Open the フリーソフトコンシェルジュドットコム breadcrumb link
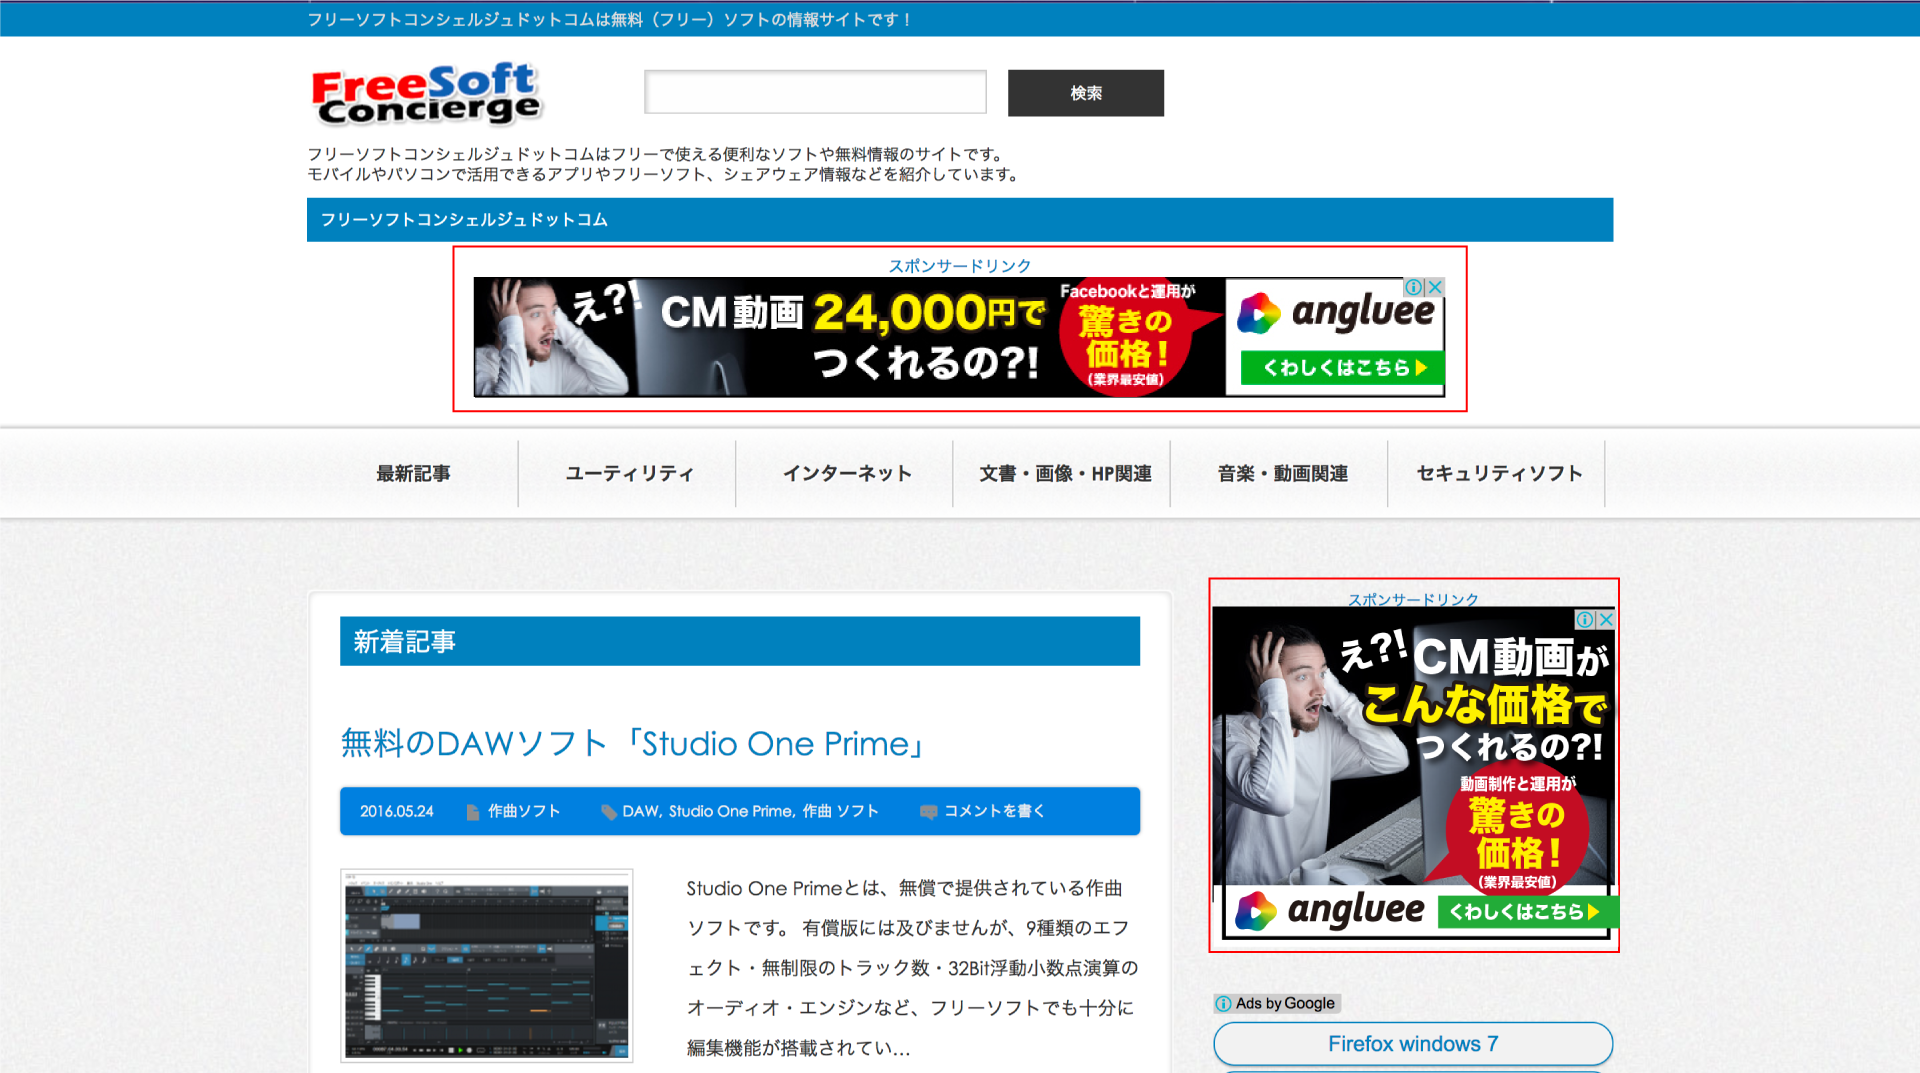 coord(464,220)
